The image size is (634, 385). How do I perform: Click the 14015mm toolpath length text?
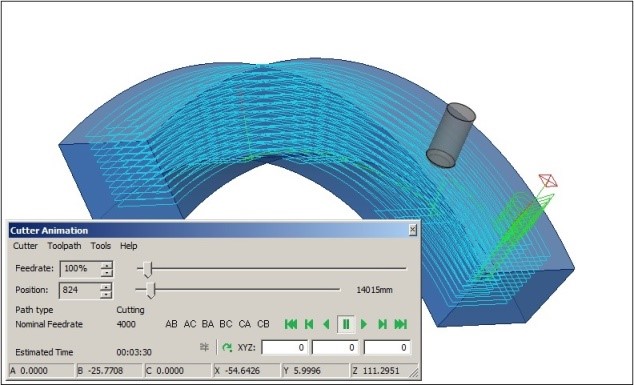374,290
